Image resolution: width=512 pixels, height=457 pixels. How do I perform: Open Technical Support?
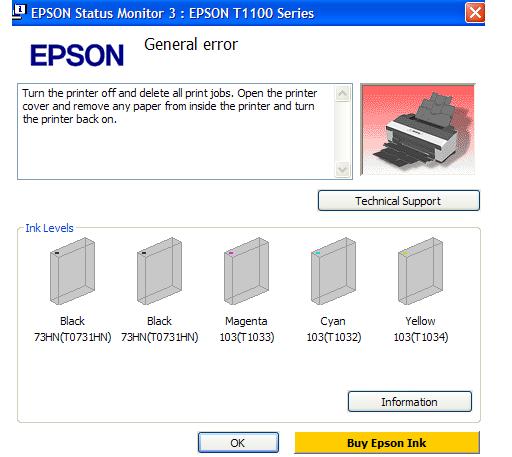pos(399,201)
